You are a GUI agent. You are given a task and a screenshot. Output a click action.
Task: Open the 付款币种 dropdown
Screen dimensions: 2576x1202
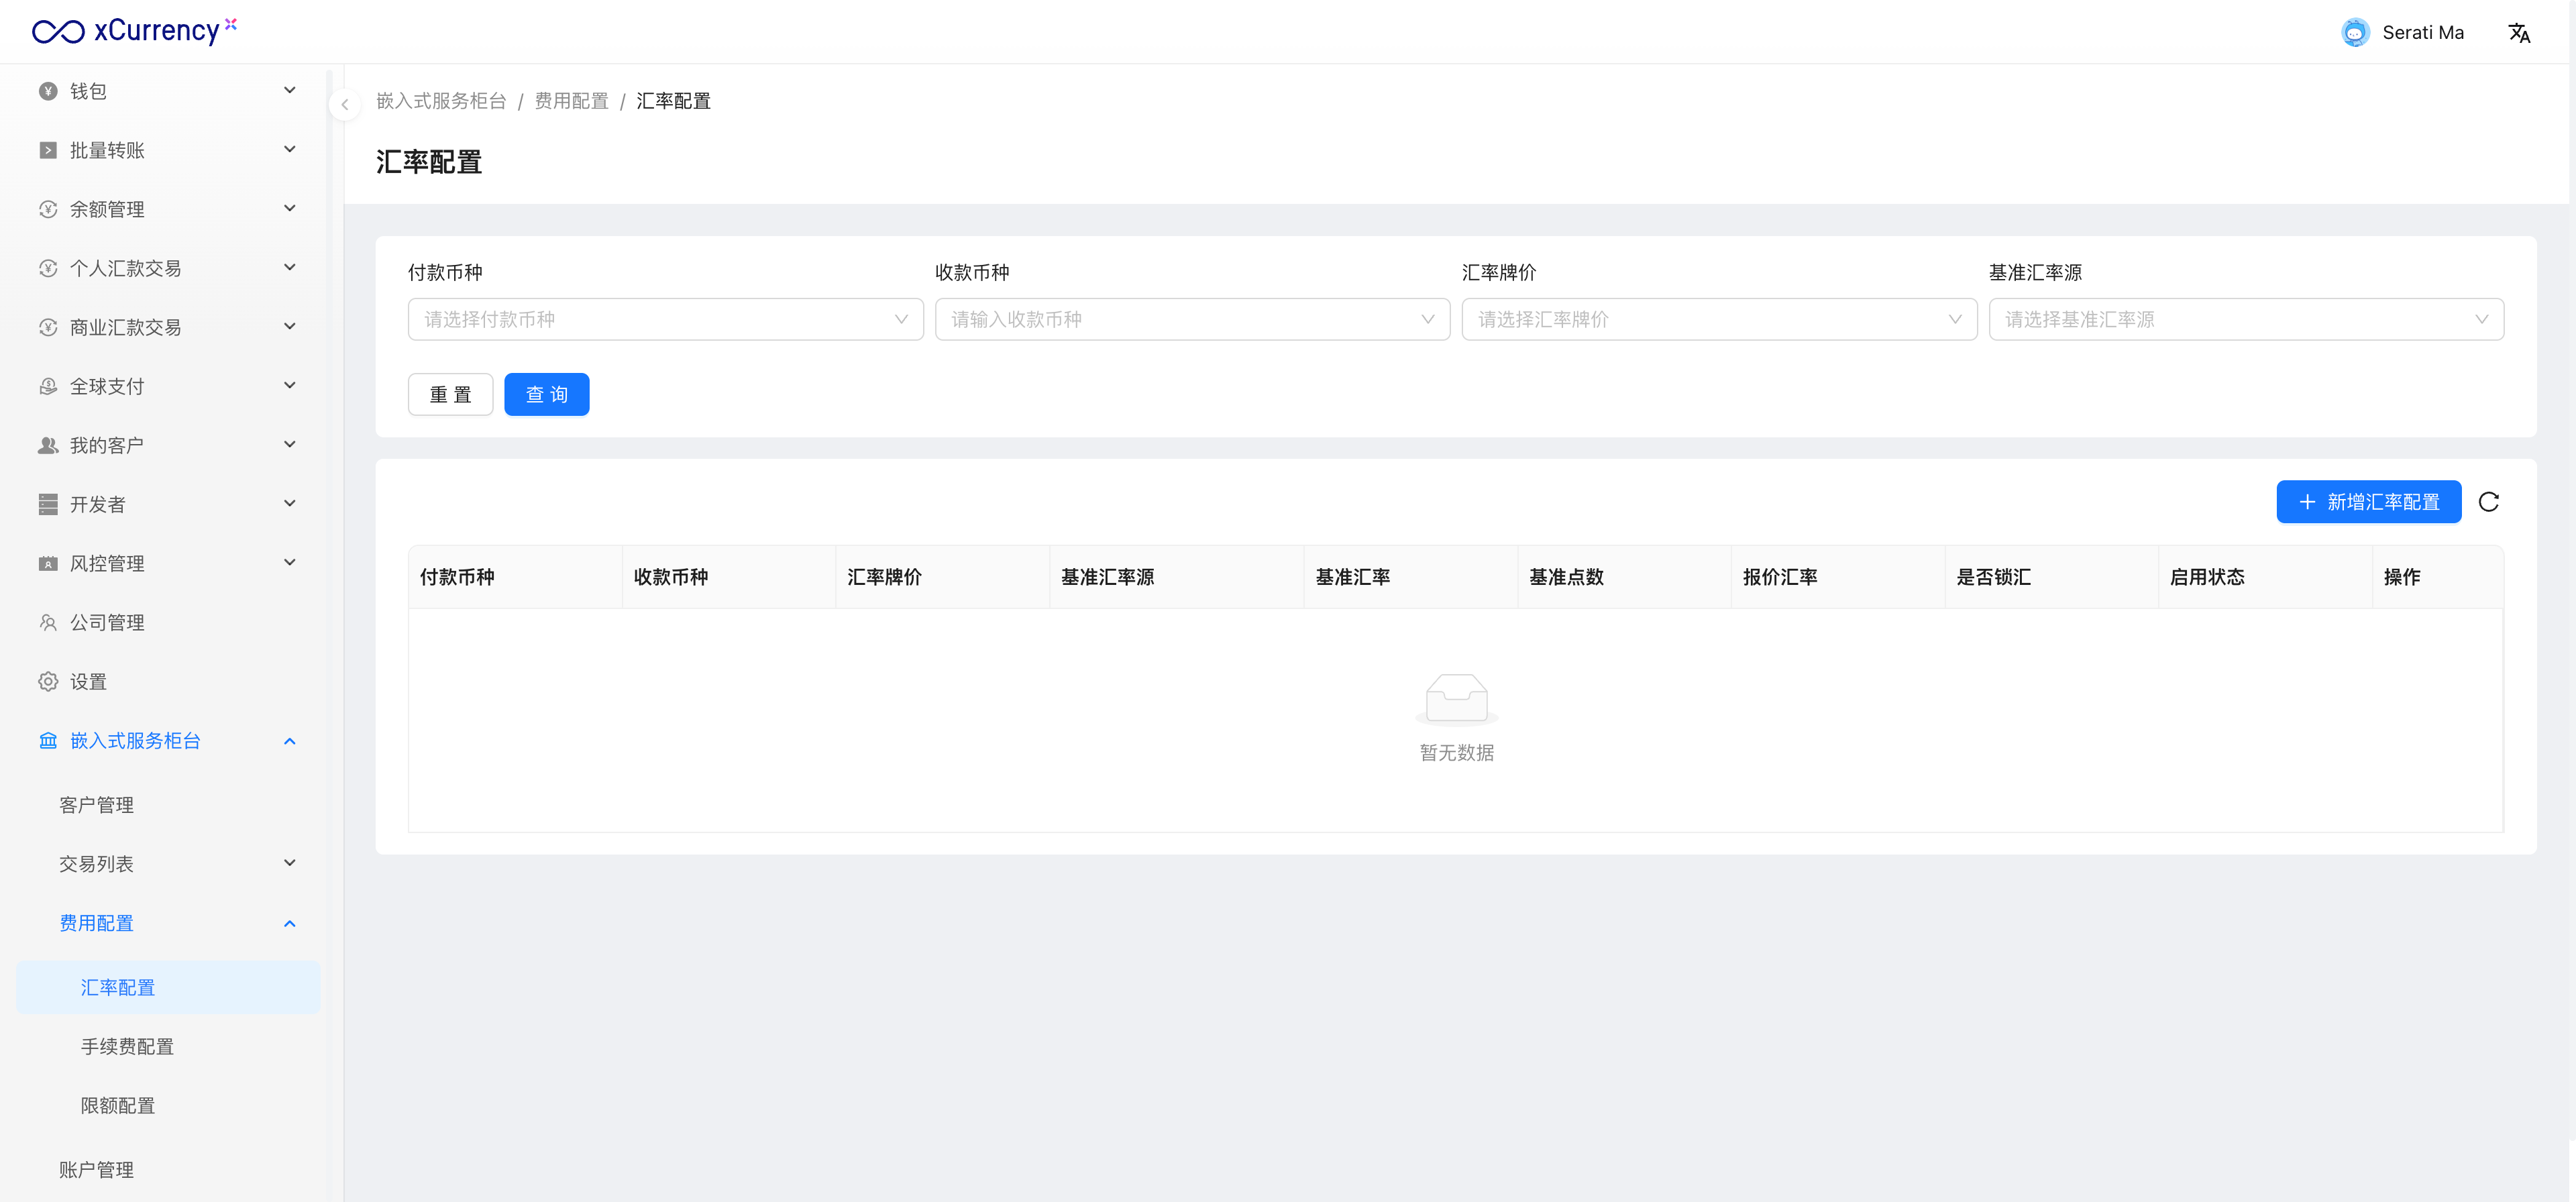665,319
